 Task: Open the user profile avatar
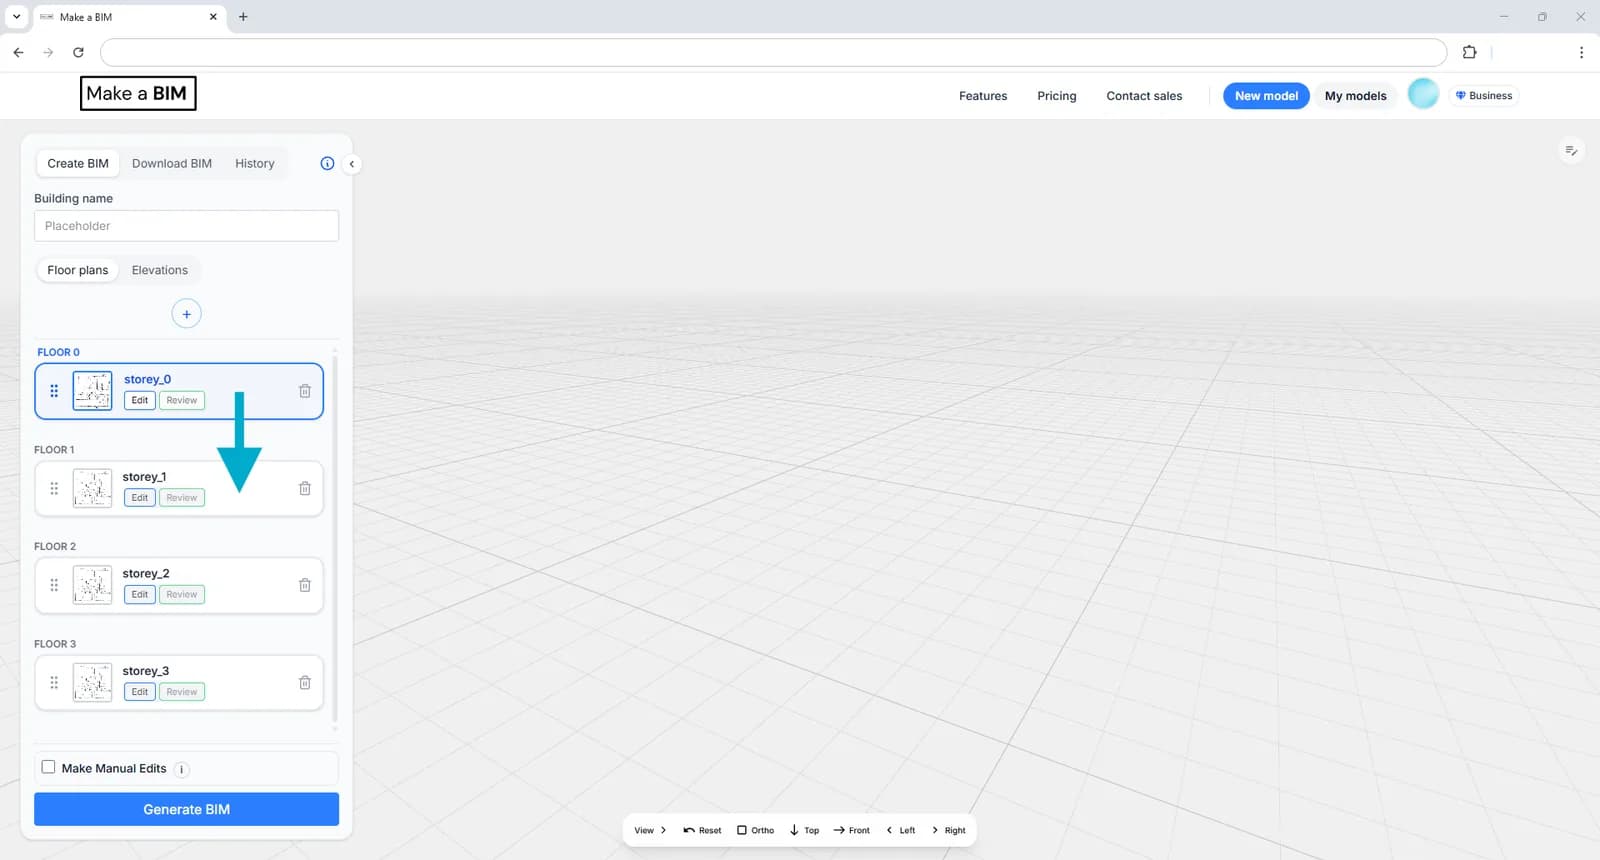(x=1423, y=94)
